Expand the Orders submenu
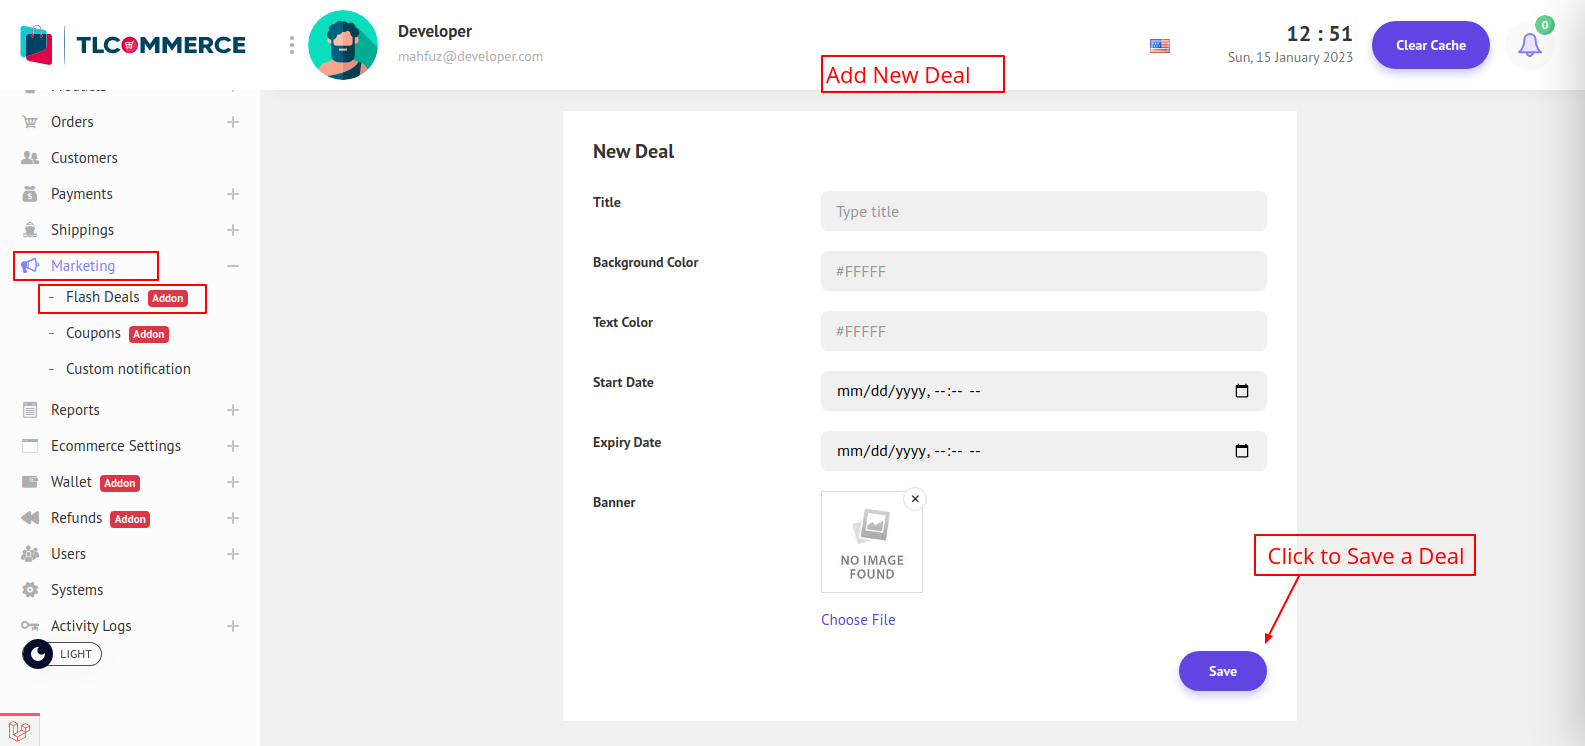Viewport: 1585px width, 746px height. (233, 122)
